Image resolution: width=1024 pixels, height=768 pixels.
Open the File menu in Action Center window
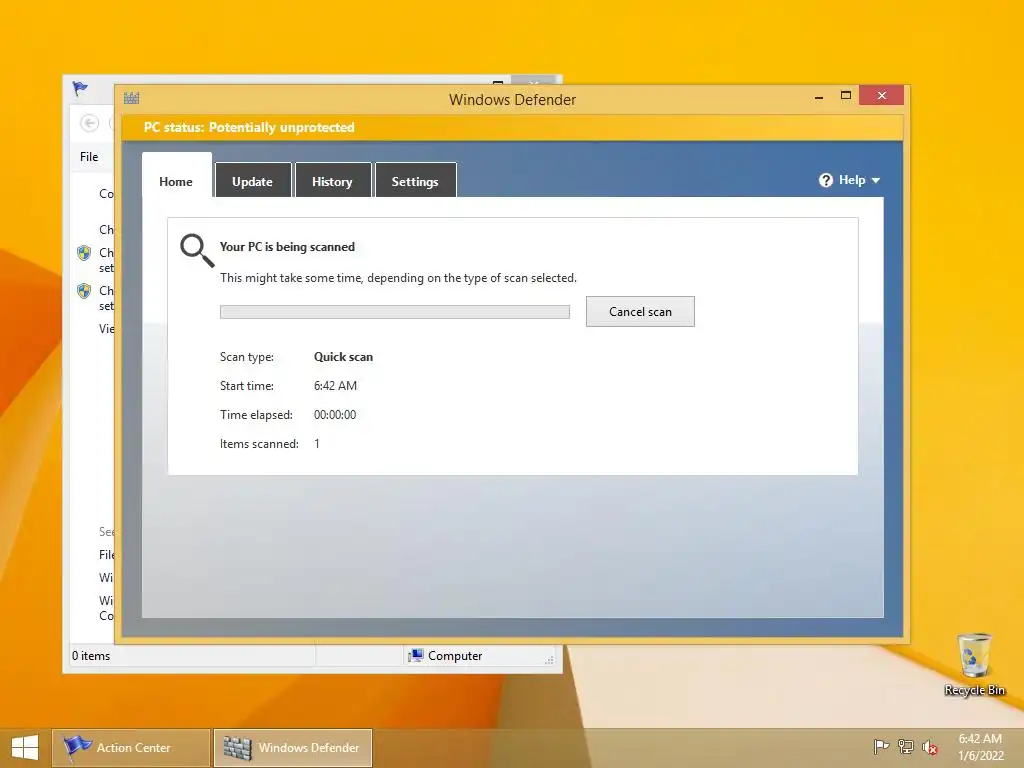[x=89, y=157]
